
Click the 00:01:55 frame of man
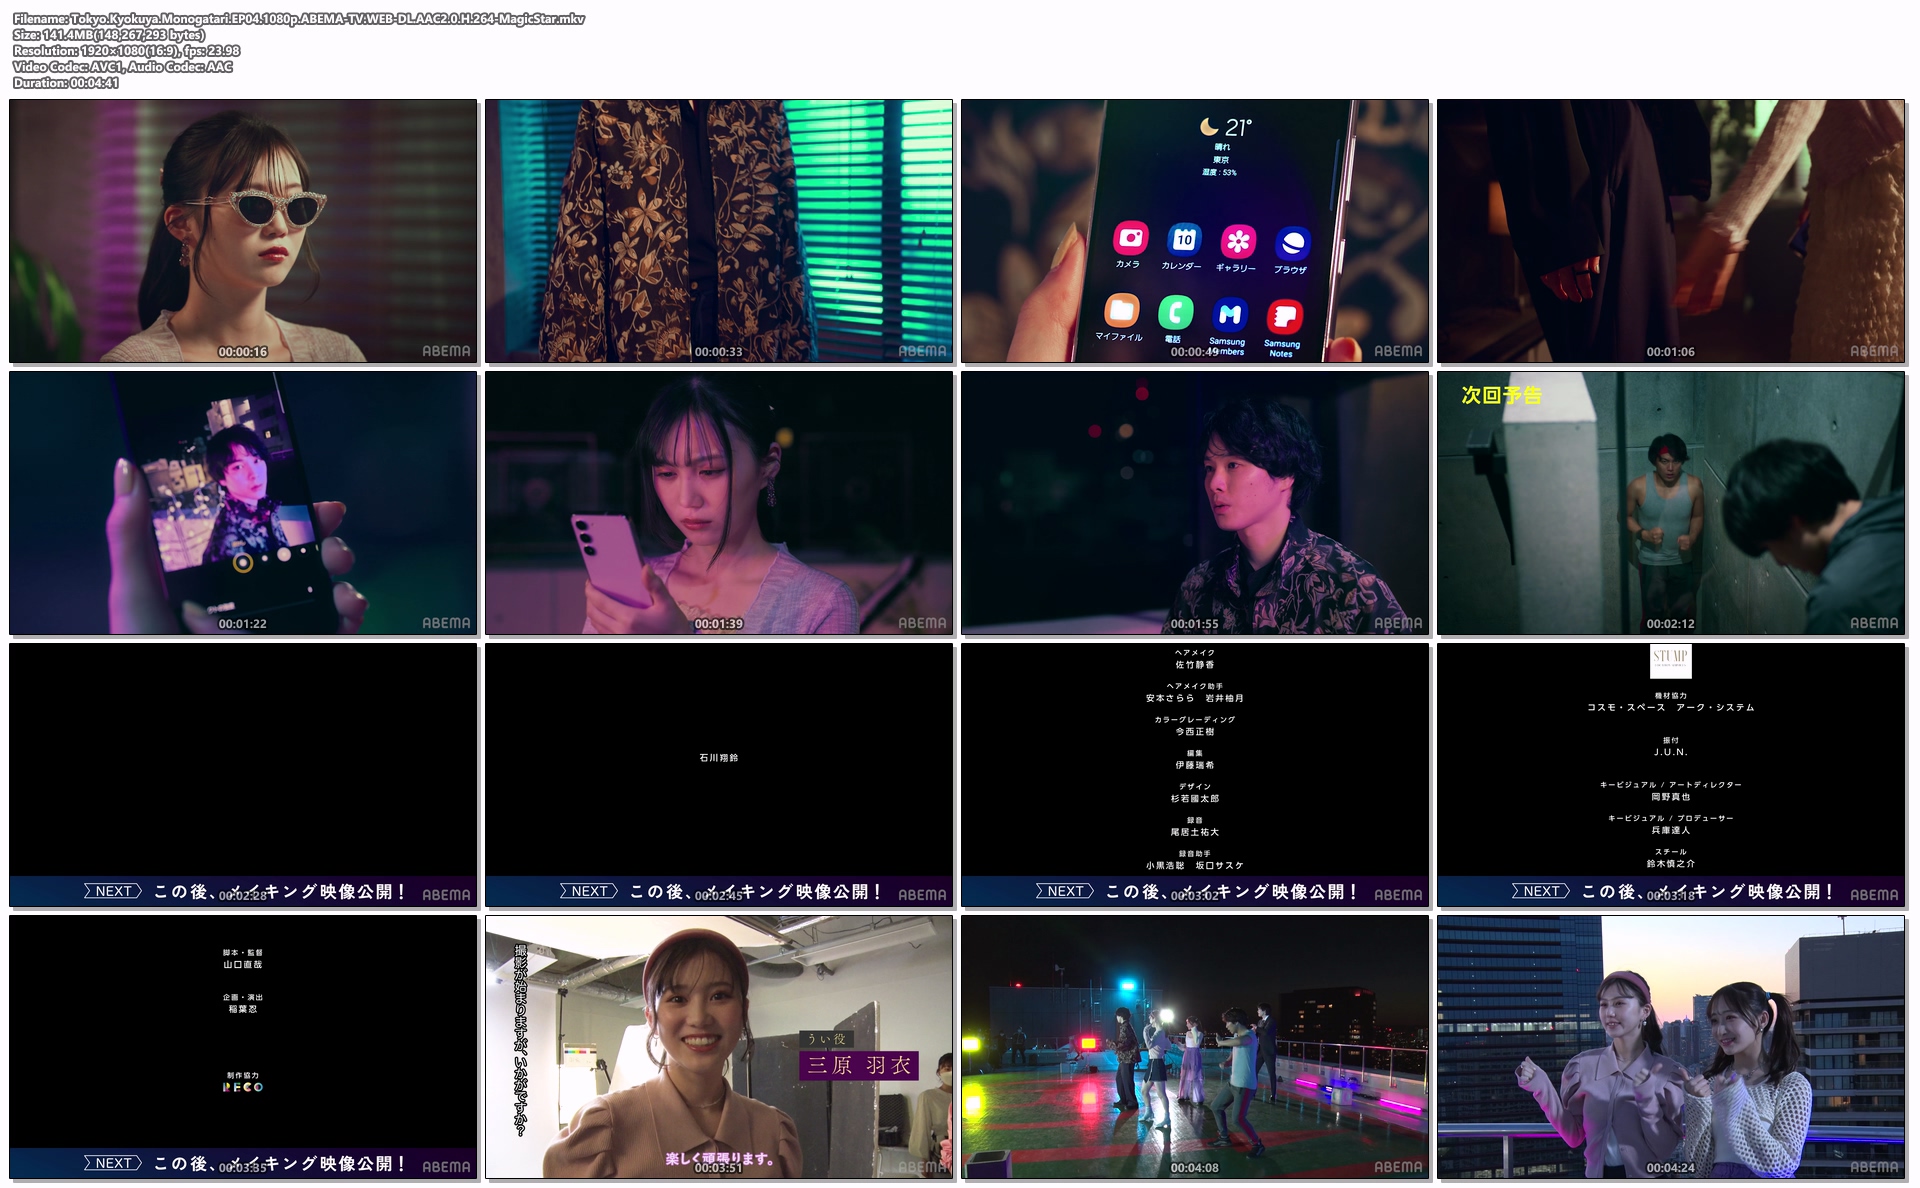1195,502
